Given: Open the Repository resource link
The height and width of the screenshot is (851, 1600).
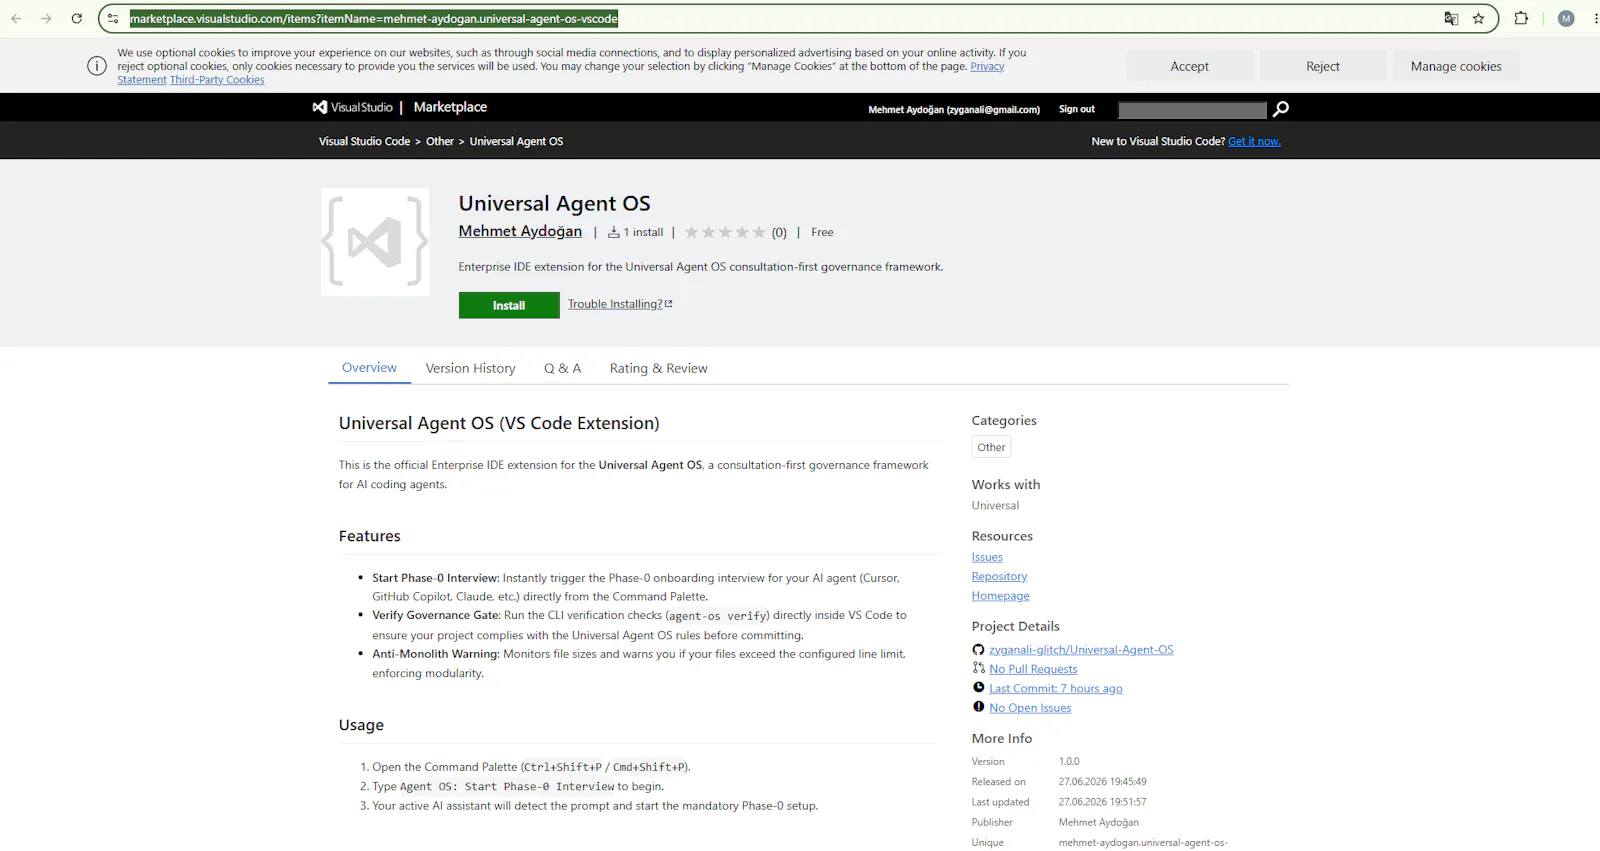Looking at the screenshot, I should point(999,576).
